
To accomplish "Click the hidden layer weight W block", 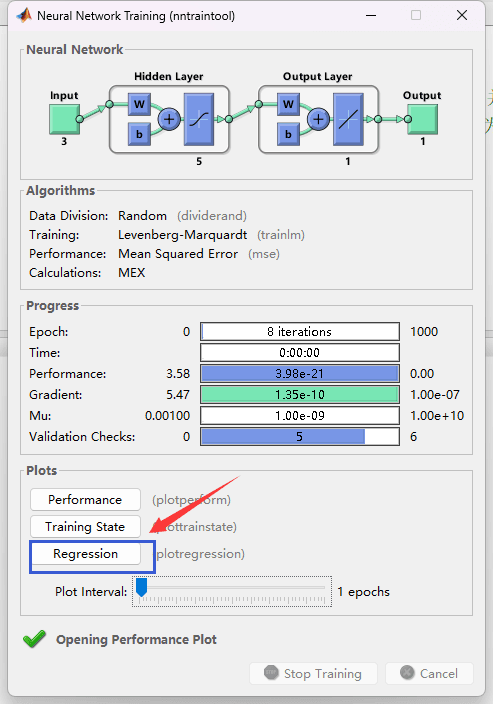I will [139, 105].
